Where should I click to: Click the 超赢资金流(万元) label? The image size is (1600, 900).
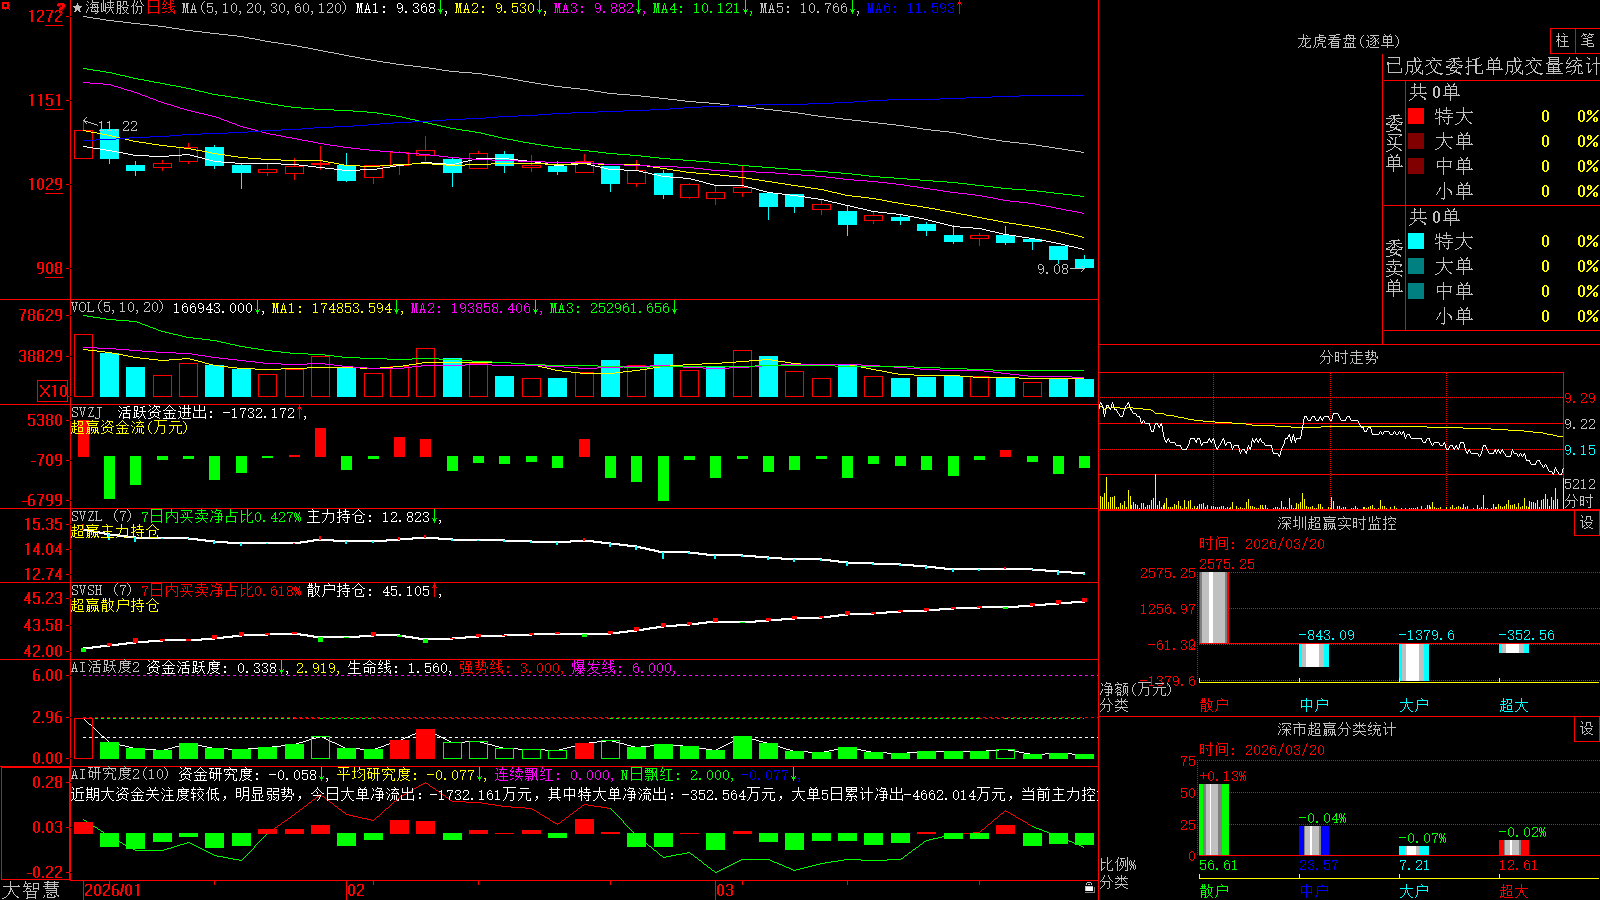[x=129, y=427]
